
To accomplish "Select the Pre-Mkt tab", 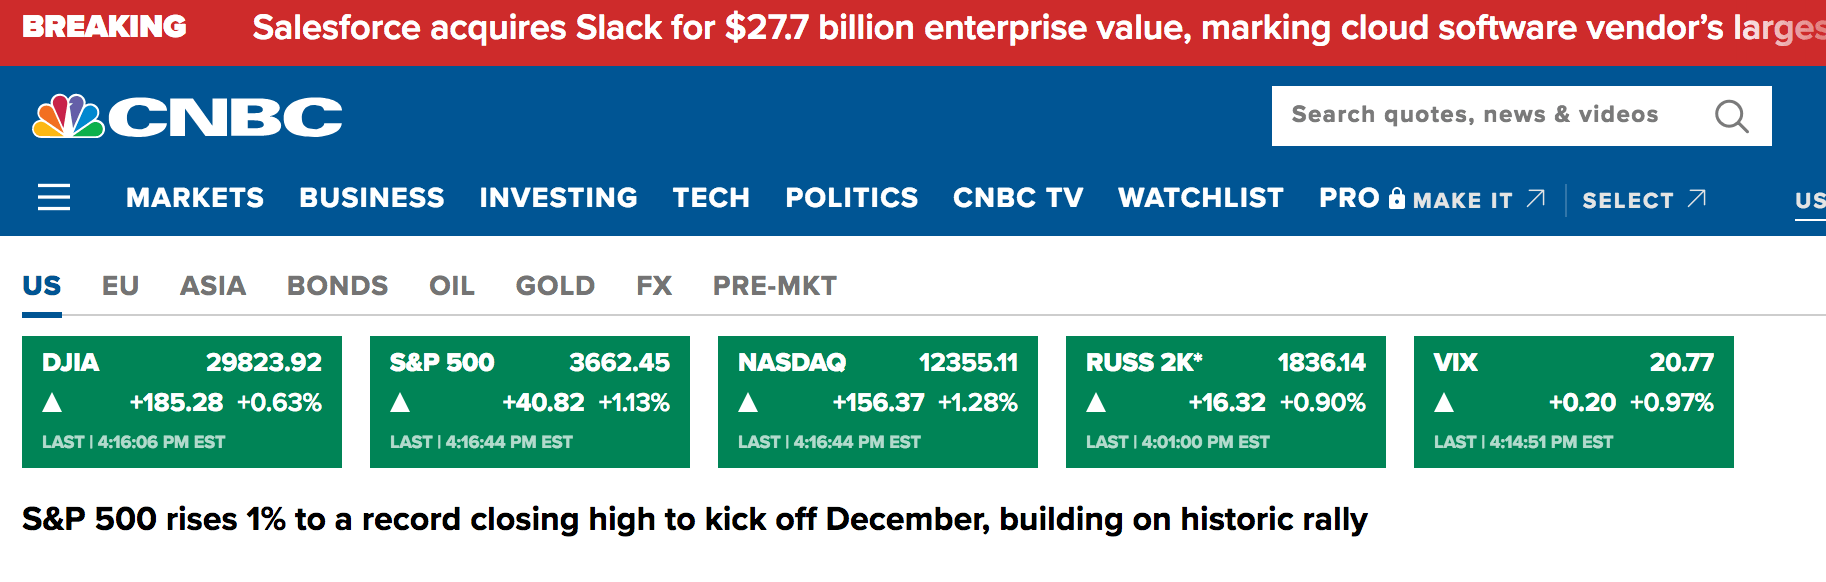I will [x=774, y=286].
